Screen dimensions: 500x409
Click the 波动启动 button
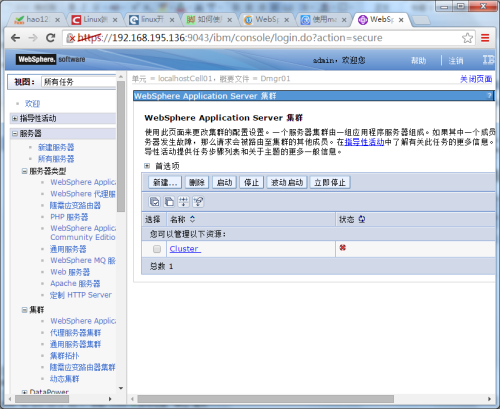(x=287, y=182)
